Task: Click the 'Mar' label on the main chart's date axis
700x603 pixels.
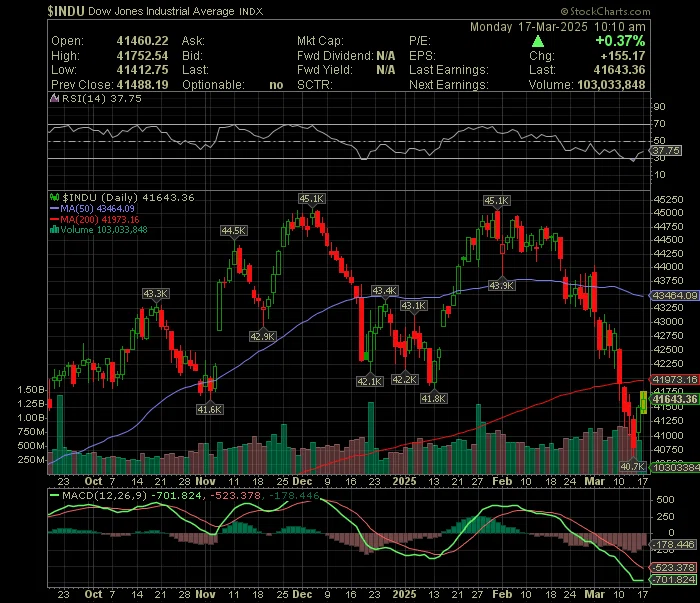Action: 595,482
